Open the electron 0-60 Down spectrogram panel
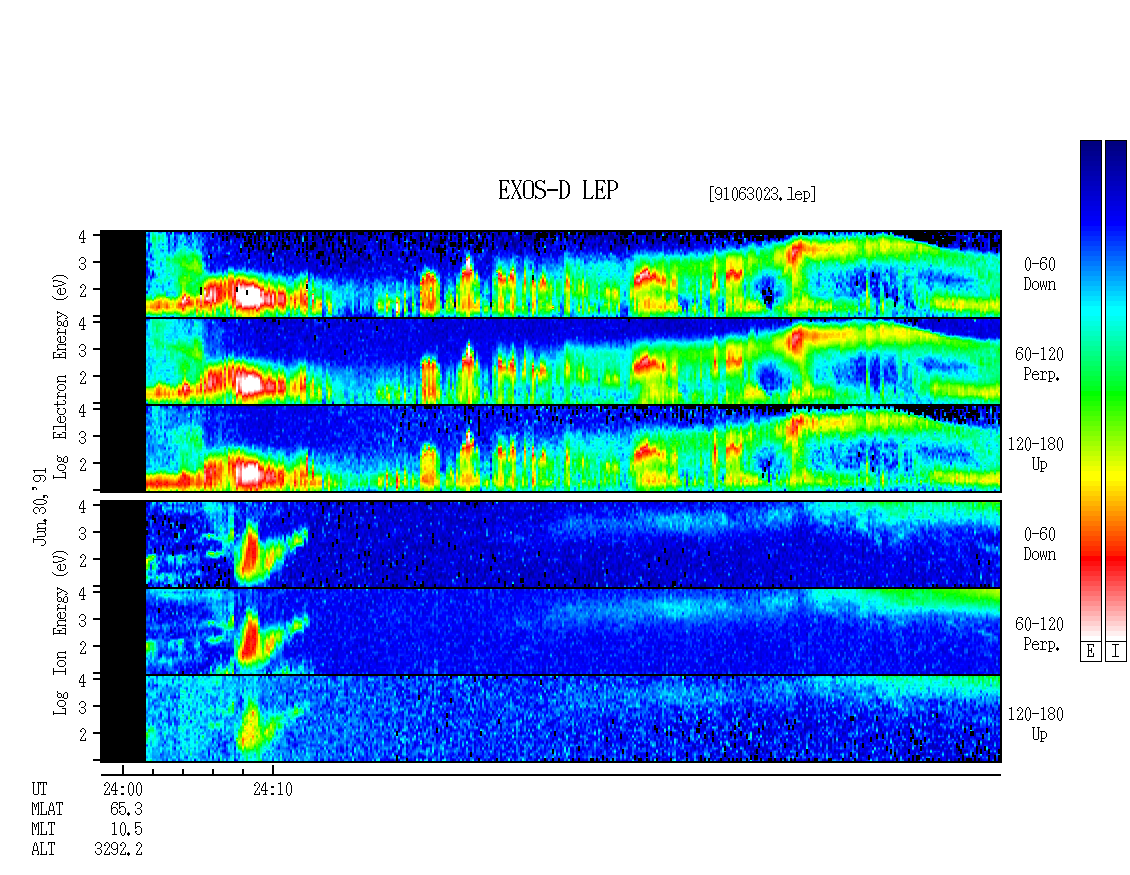This screenshot has width=1130, height=875. (551, 274)
